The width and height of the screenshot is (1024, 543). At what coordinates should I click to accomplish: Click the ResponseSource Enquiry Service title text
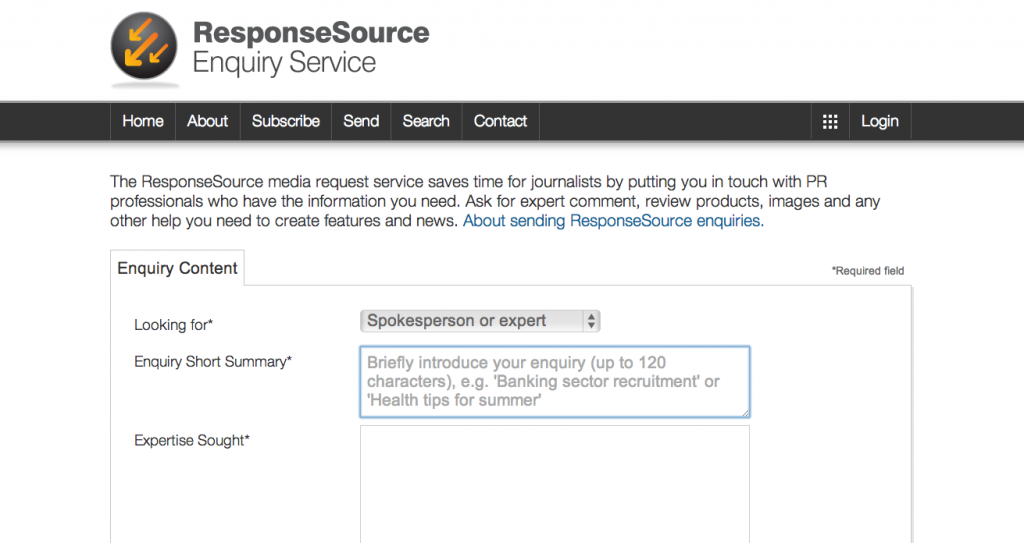(x=311, y=47)
